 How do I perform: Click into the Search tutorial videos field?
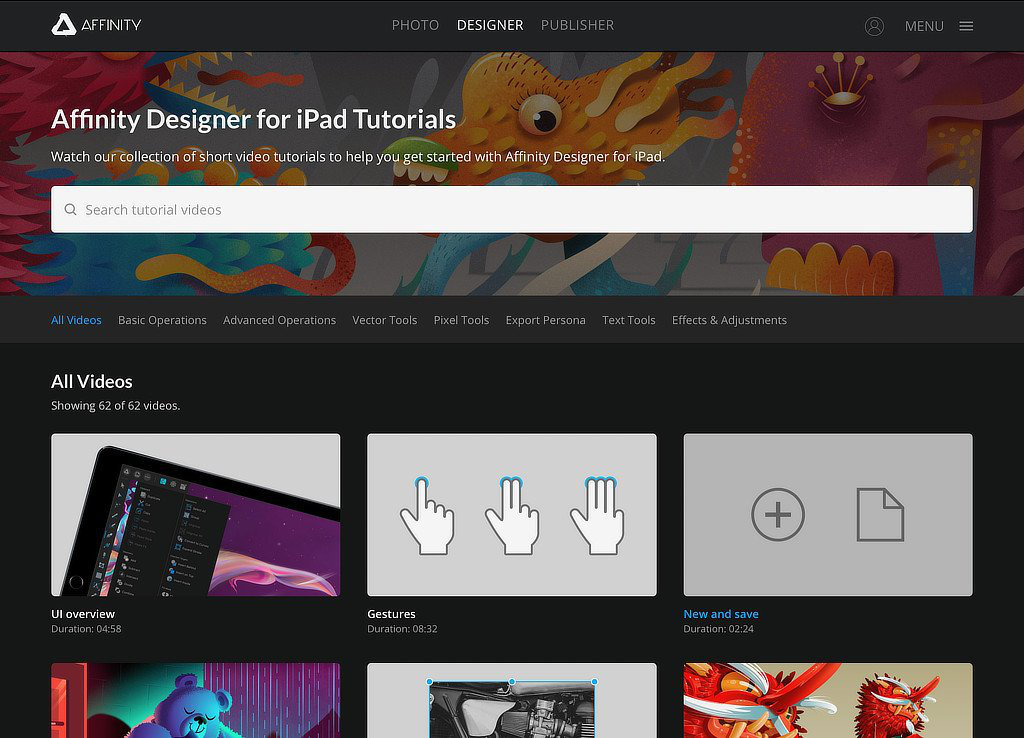(520, 210)
